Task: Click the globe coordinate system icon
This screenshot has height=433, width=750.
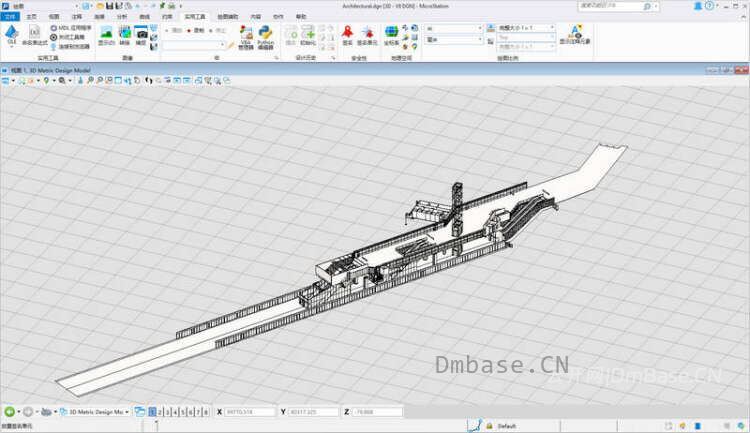Action: (x=391, y=36)
